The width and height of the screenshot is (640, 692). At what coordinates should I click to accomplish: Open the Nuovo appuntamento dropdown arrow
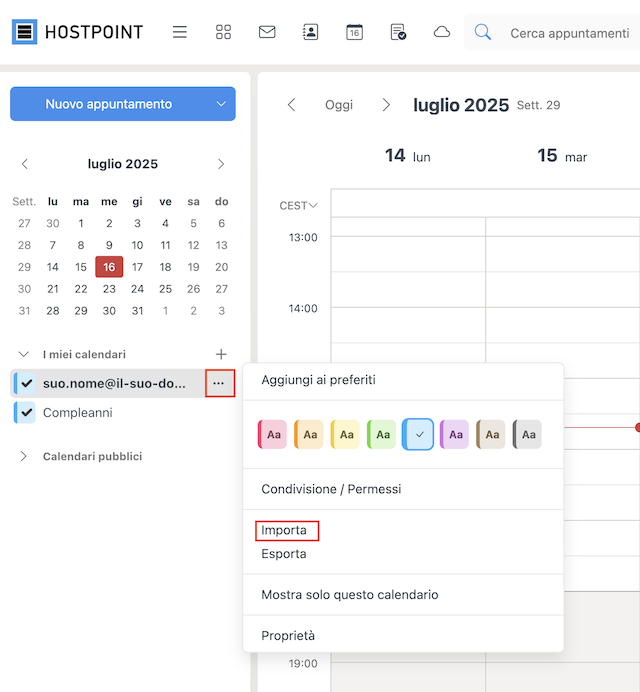221,104
